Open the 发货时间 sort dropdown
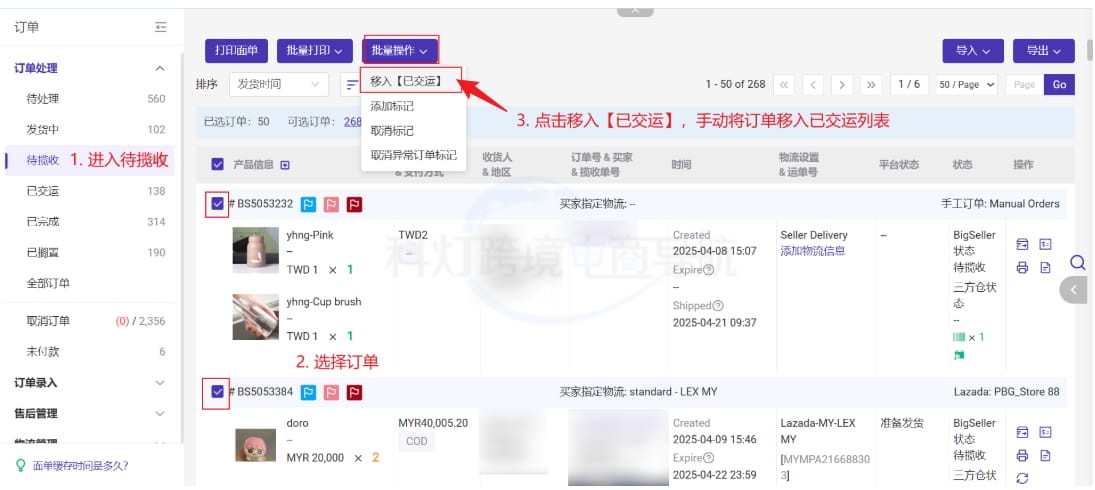The height and width of the screenshot is (490, 1095). [x=278, y=84]
